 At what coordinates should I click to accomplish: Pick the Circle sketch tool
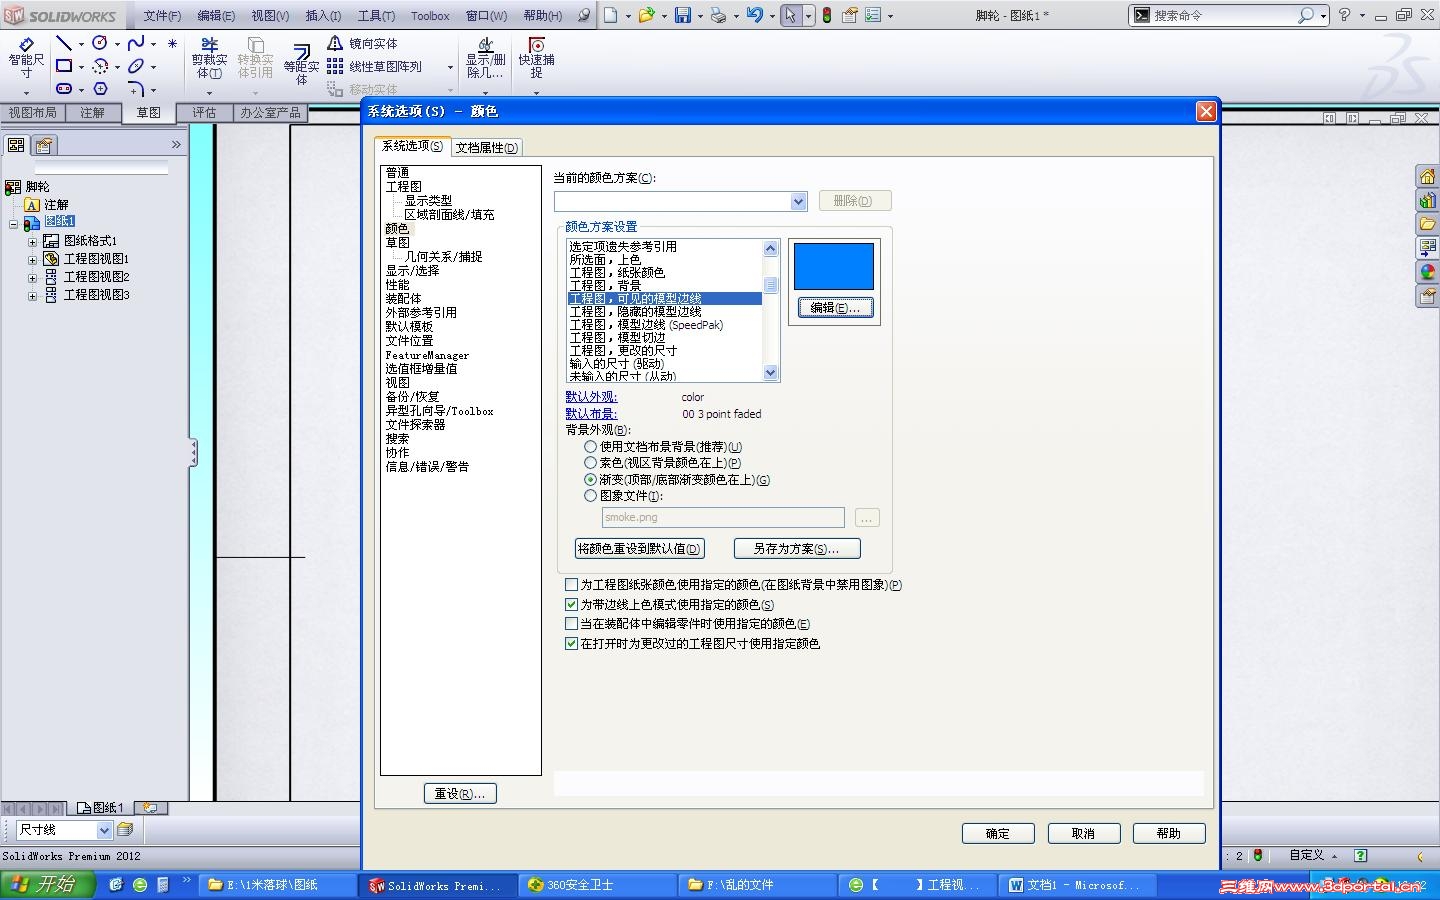(100, 43)
